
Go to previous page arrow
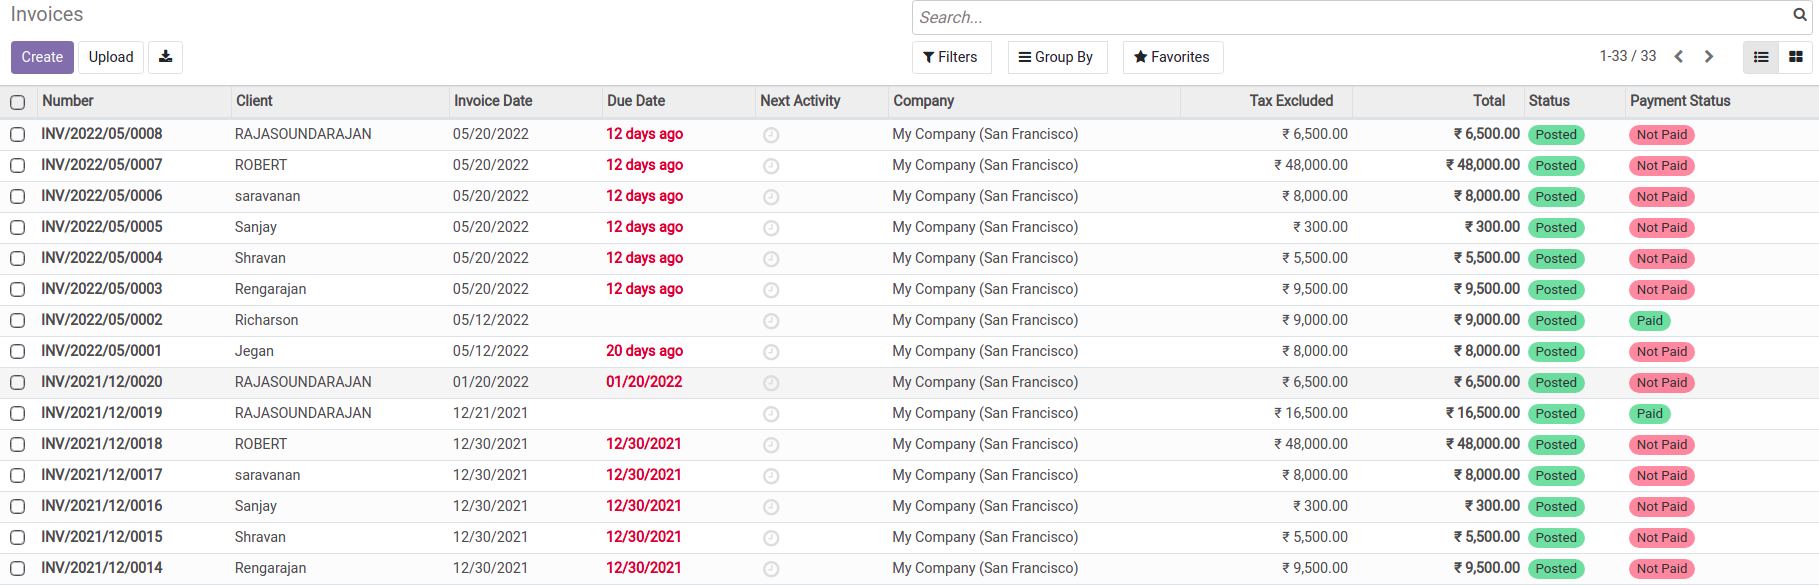pyautogui.click(x=1679, y=57)
